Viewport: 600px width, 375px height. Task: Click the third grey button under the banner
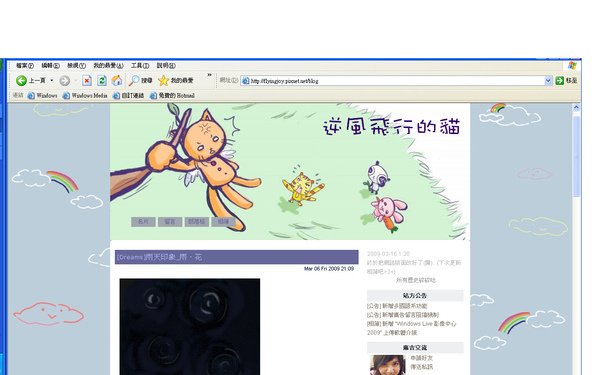tap(197, 222)
